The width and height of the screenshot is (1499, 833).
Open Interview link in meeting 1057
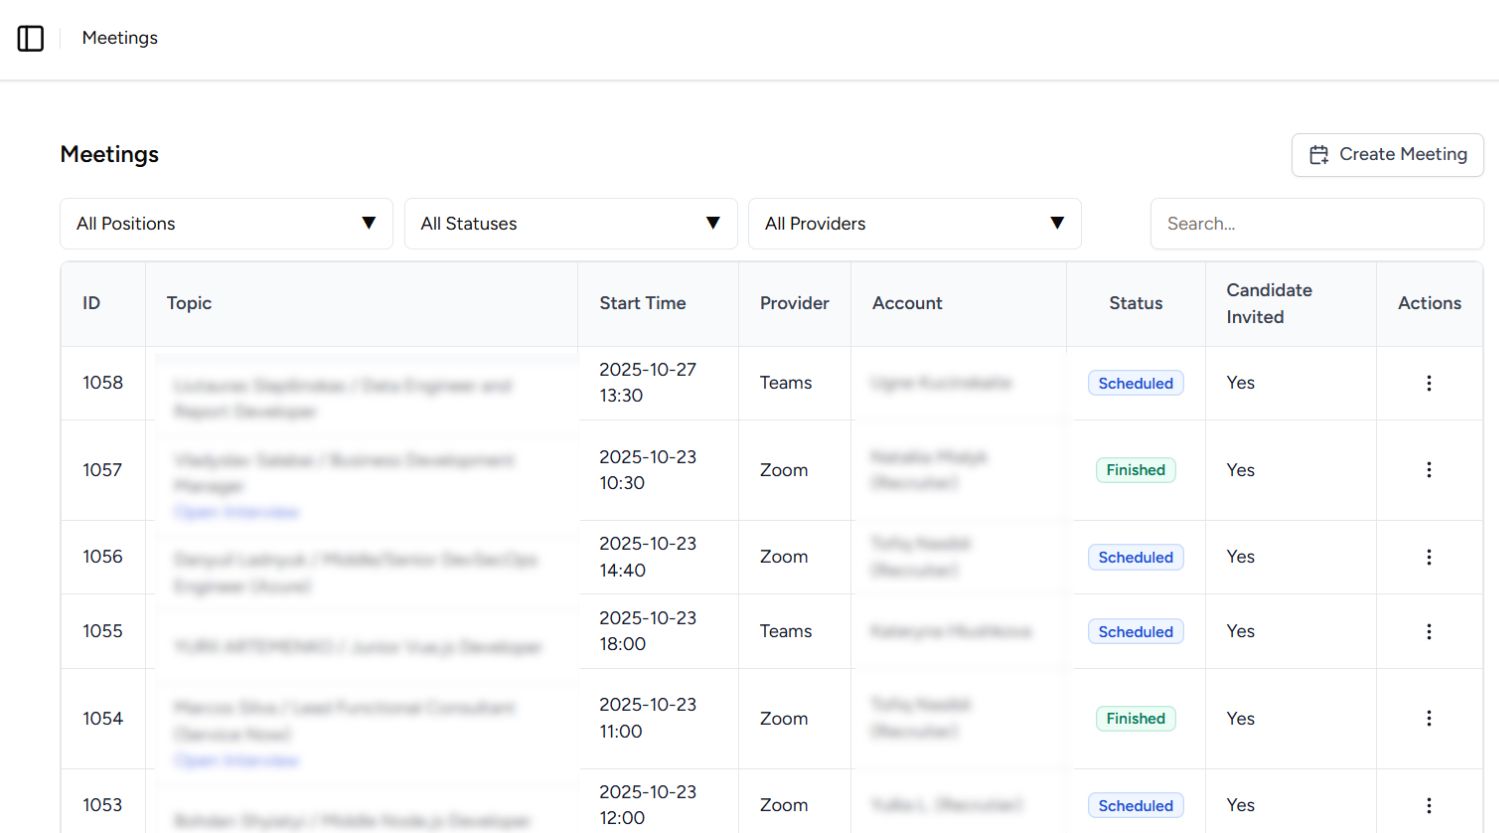[x=236, y=512]
